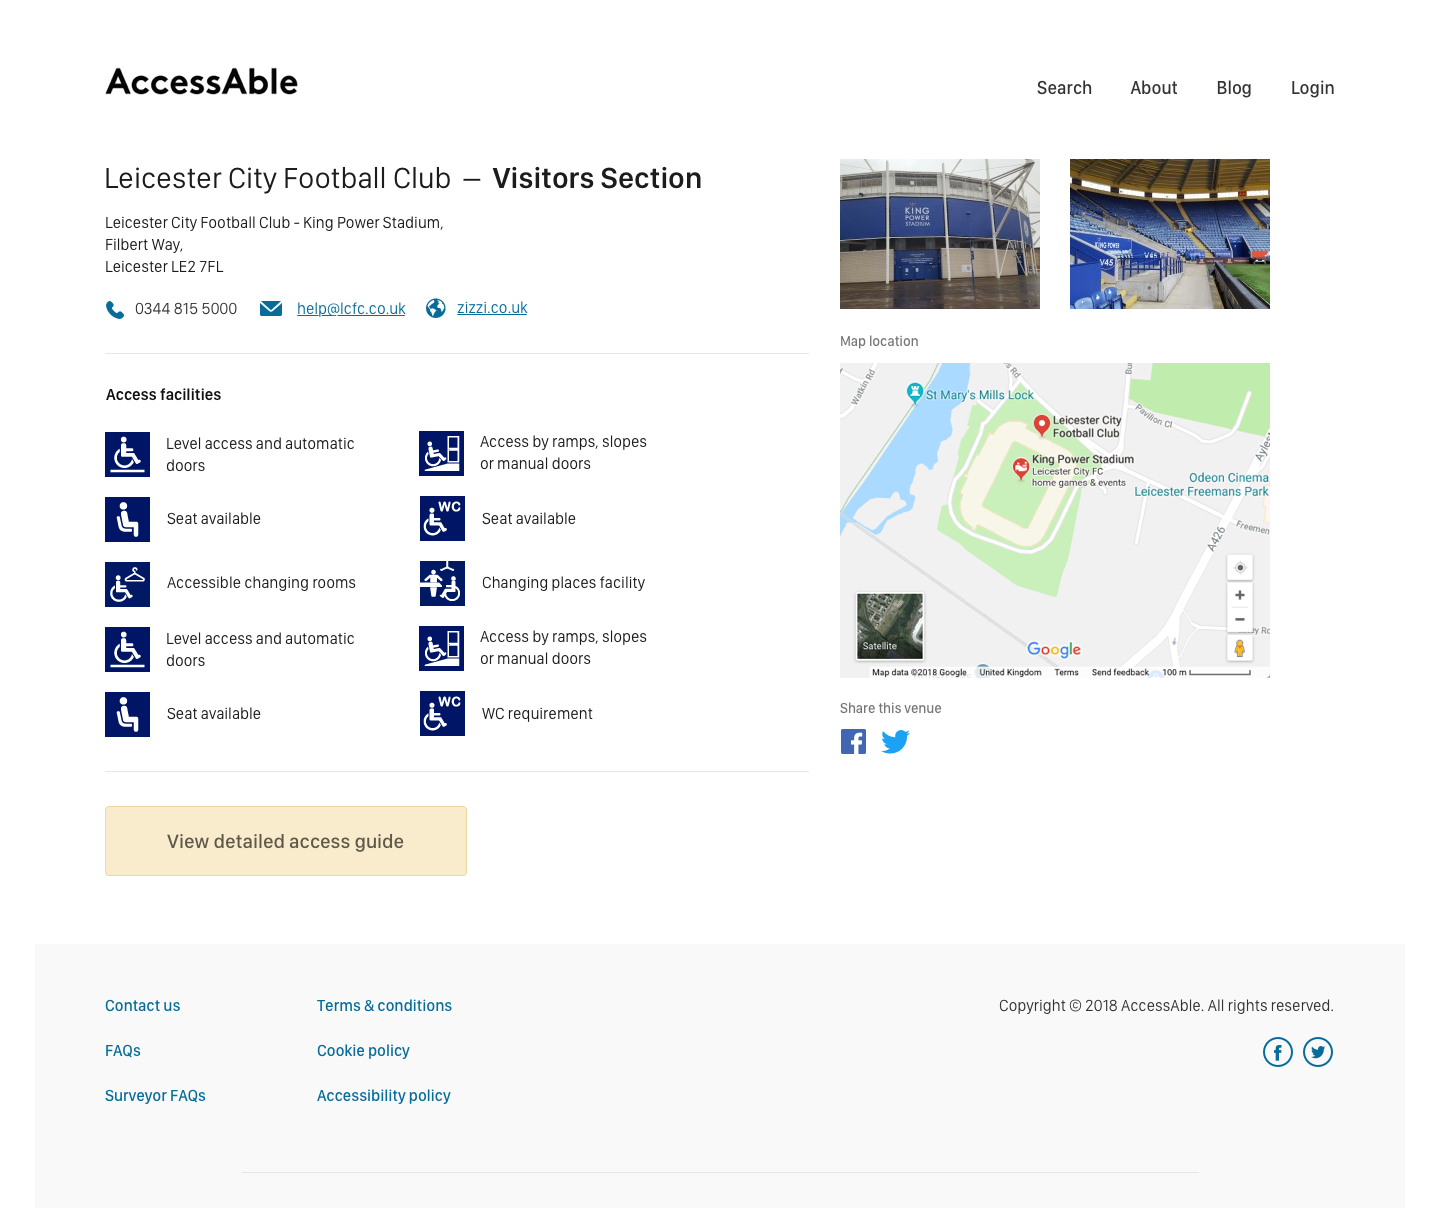Click the Street View pegman icon

(1240, 648)
